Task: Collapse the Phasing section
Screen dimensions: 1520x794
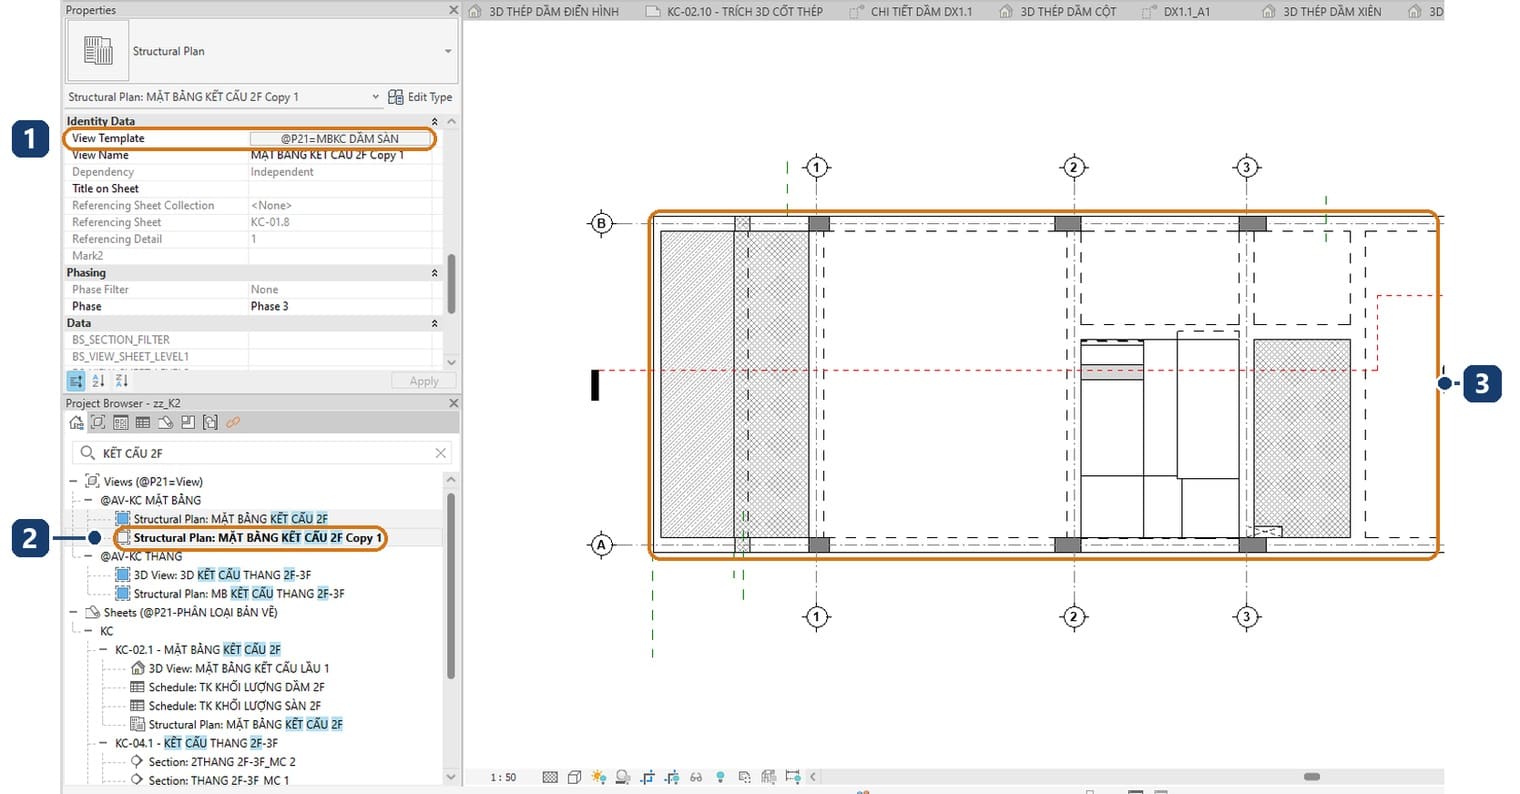Action: (434, 273)
